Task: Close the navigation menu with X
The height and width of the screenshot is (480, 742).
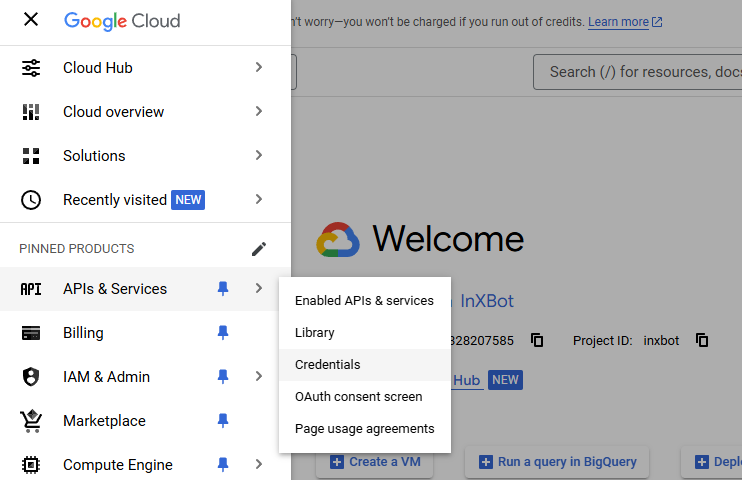Action: tap(31, 20)
